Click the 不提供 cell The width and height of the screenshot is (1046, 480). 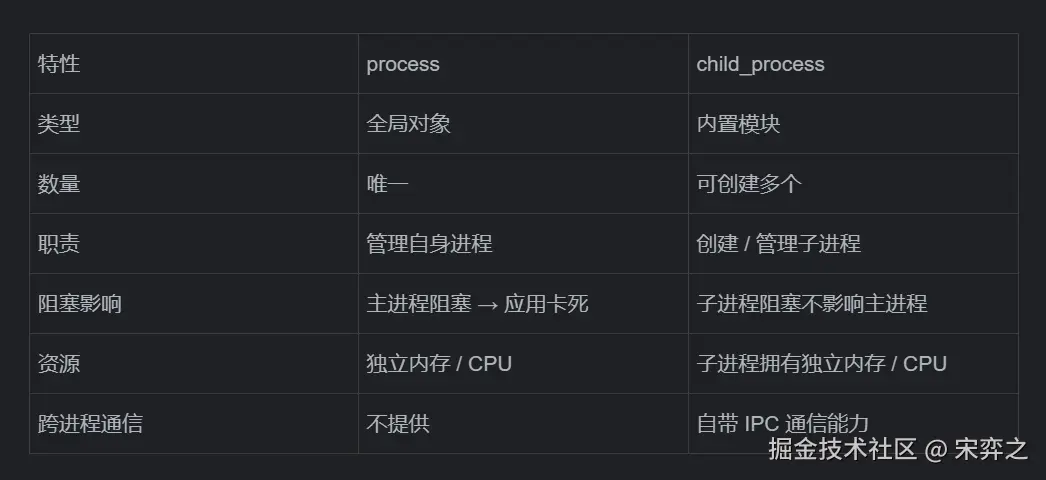397,424
